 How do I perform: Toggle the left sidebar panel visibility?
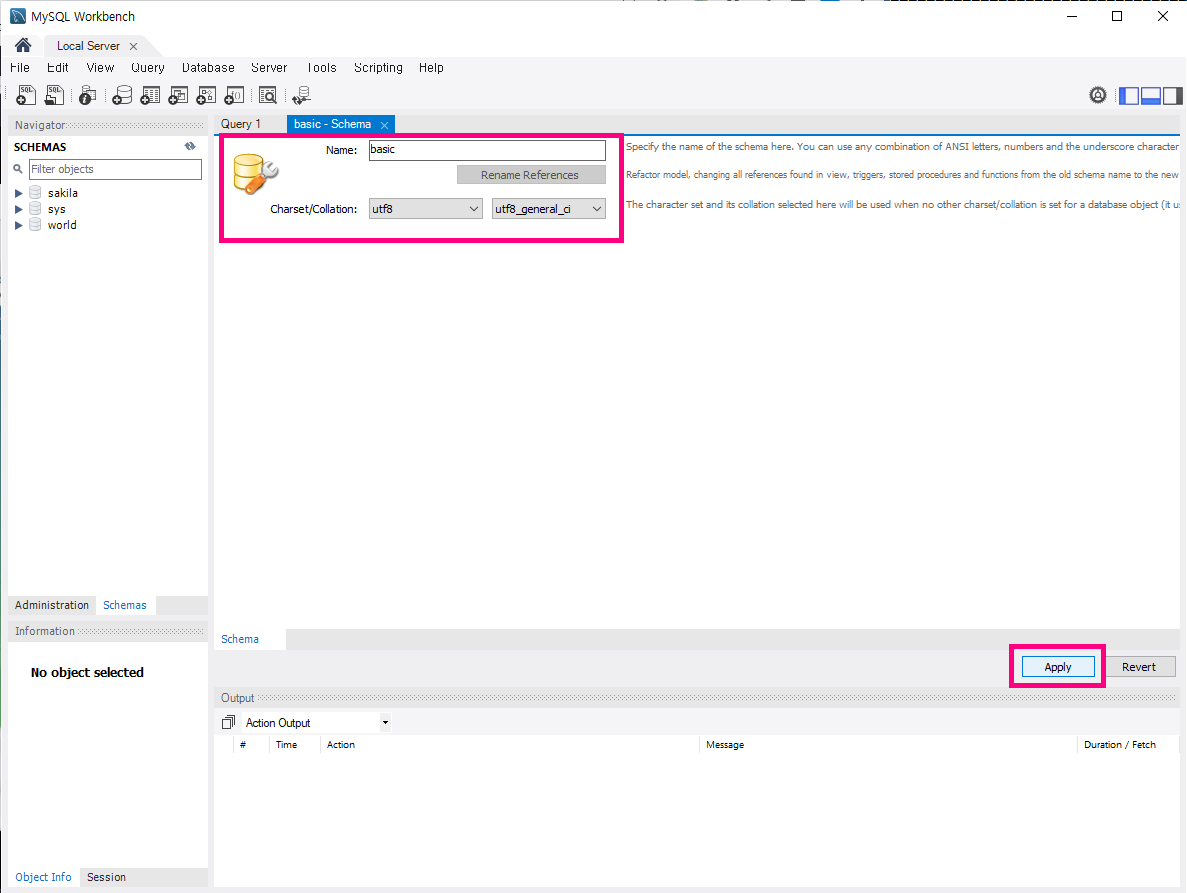[1129, 95]
